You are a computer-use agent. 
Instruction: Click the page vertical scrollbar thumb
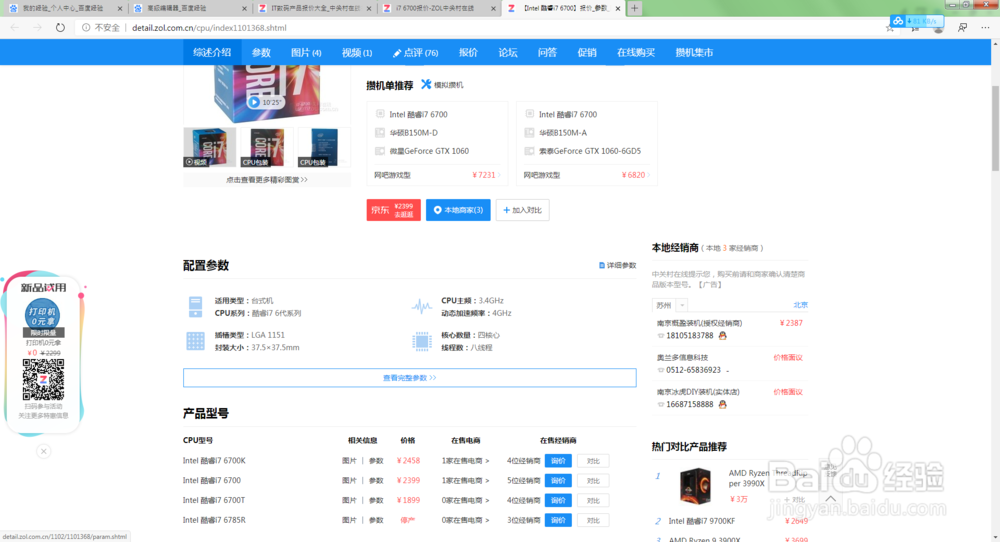click(995, 128)
